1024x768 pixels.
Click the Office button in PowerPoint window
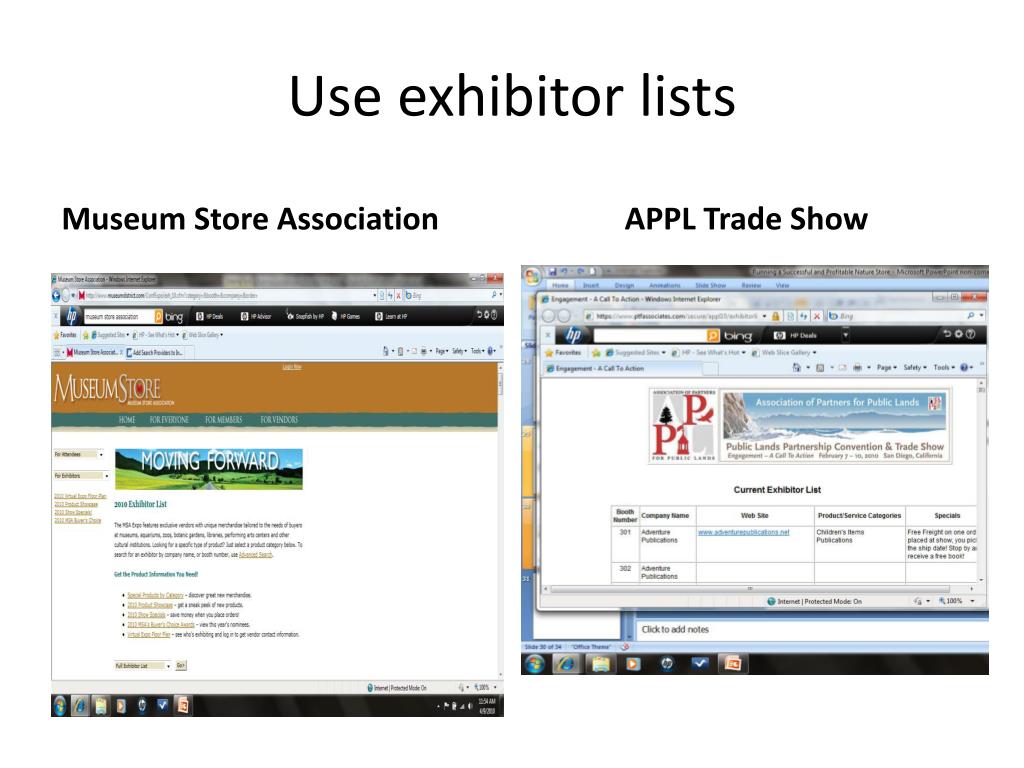pyautogui.click(x=533, y=276)
